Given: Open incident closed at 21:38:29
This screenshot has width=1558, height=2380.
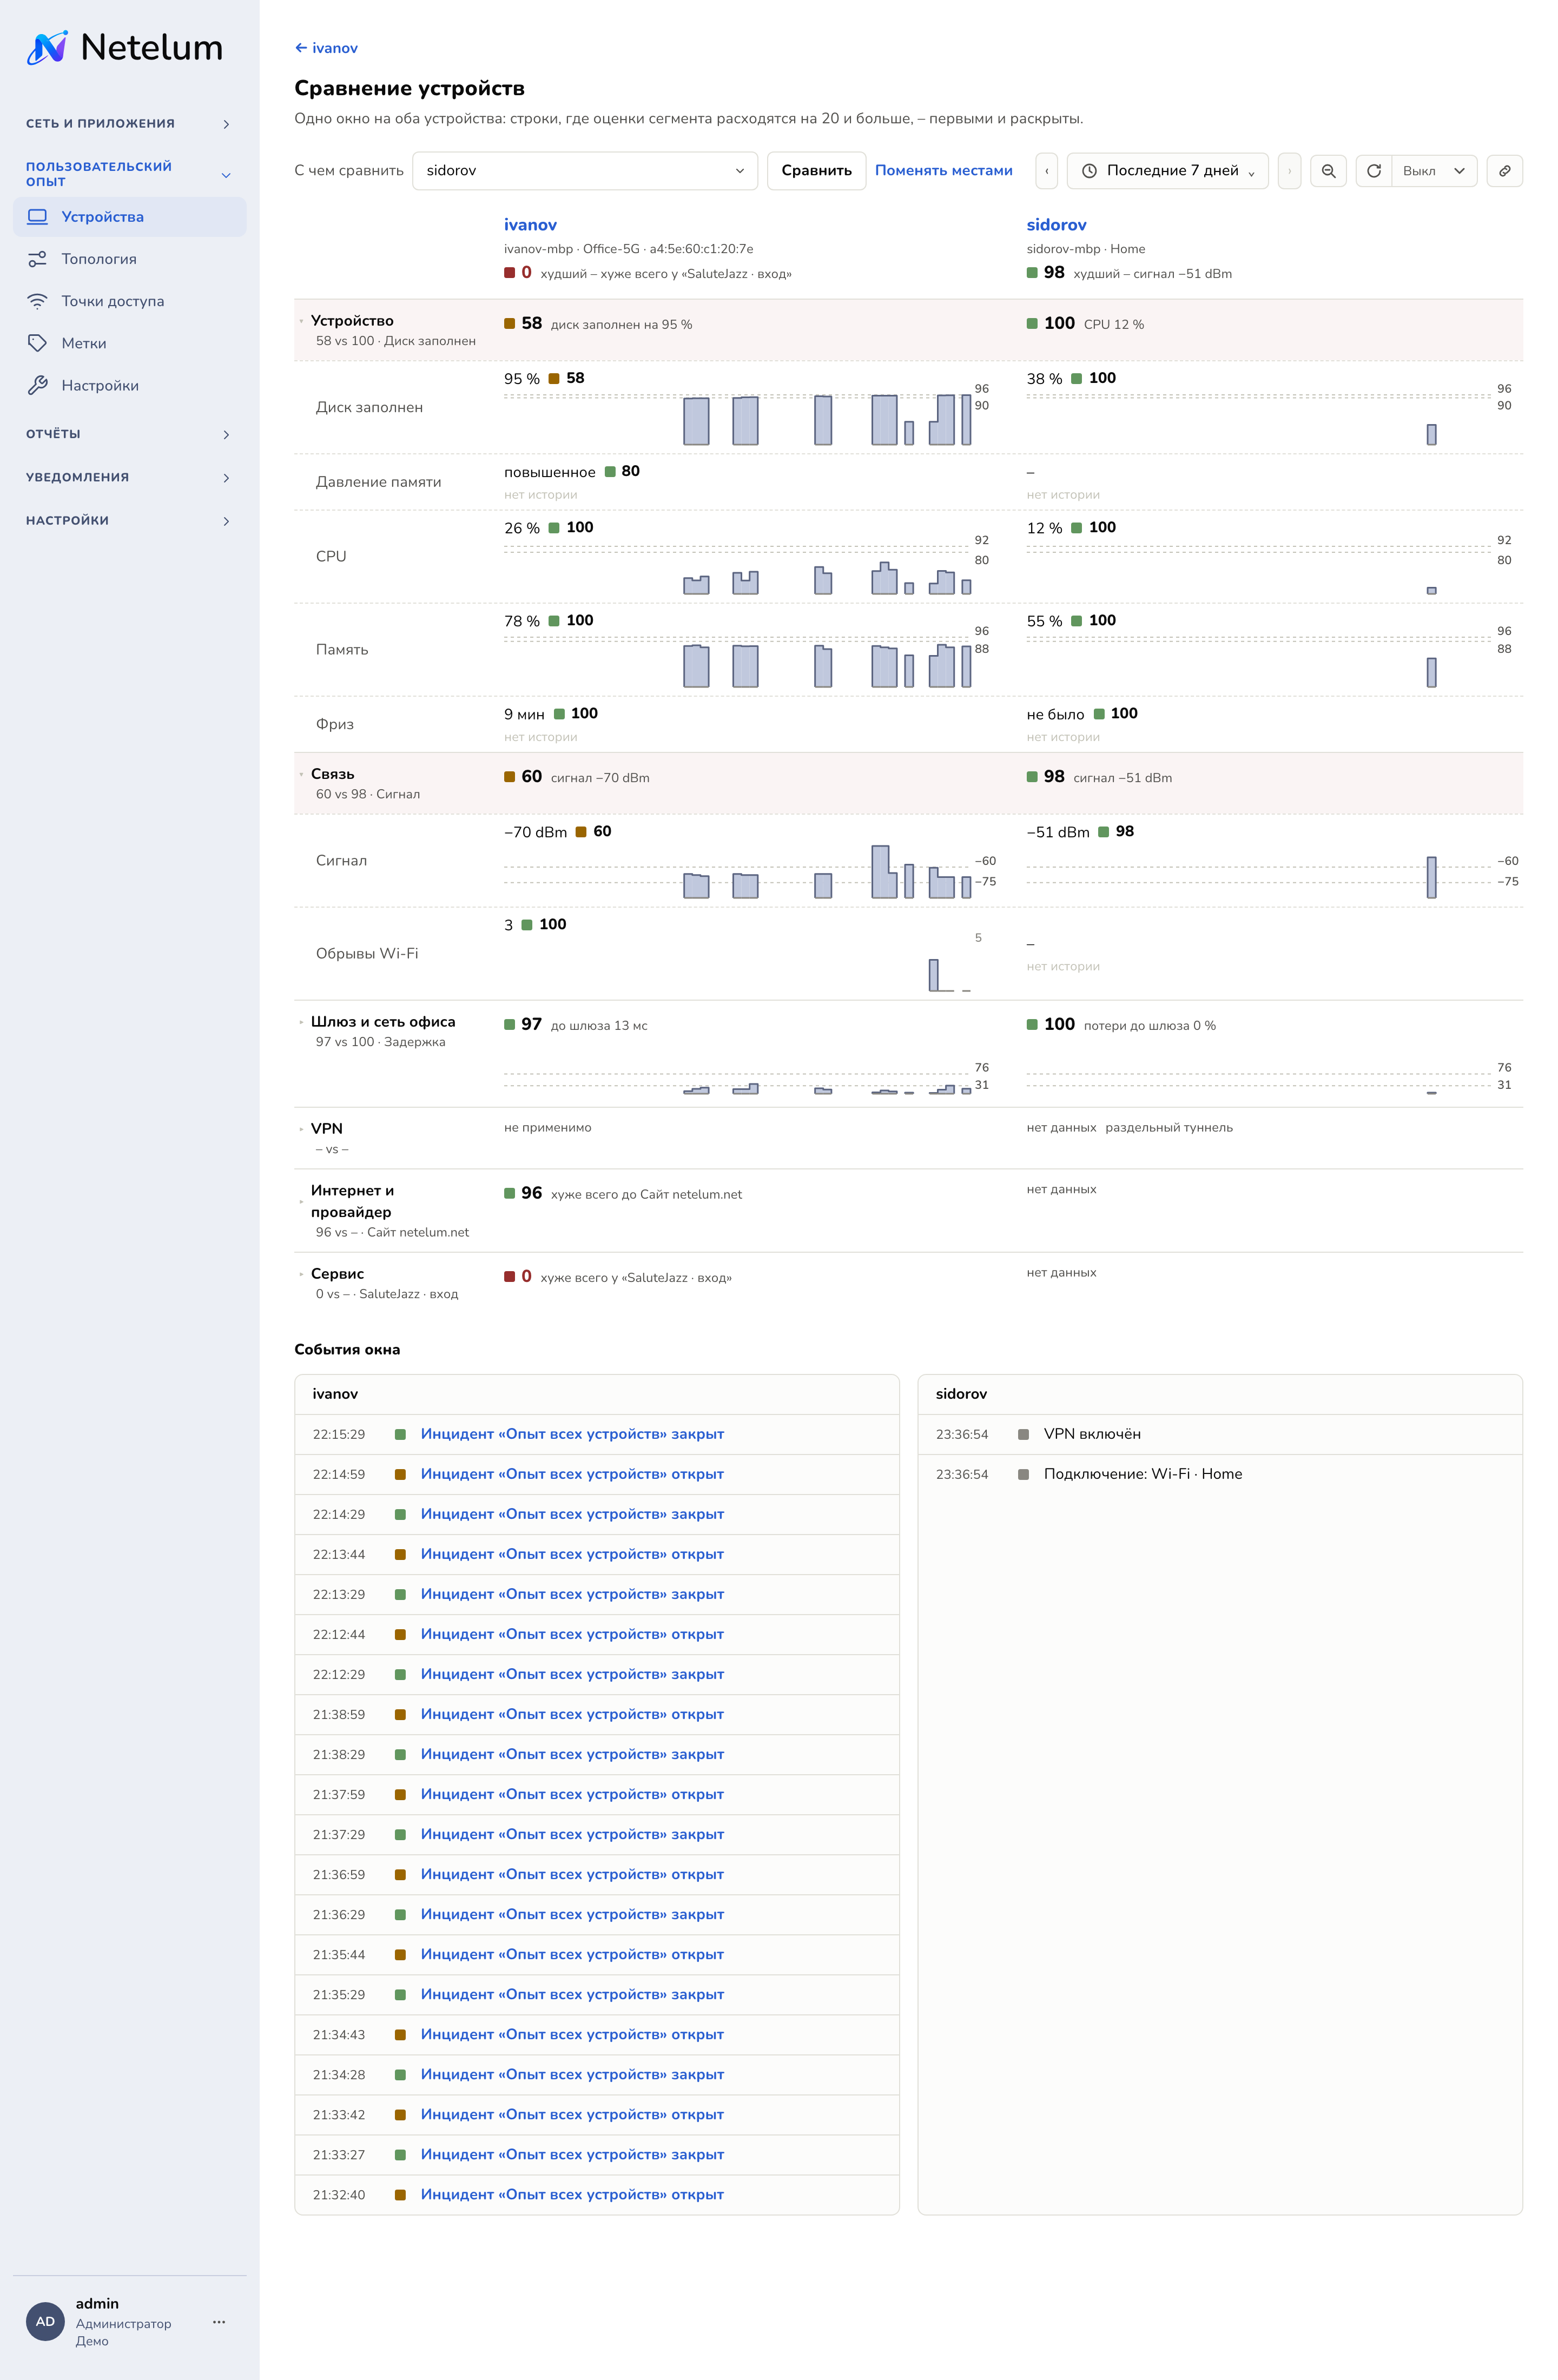Looking at the screenshot, I should [x=572, y=1754].
